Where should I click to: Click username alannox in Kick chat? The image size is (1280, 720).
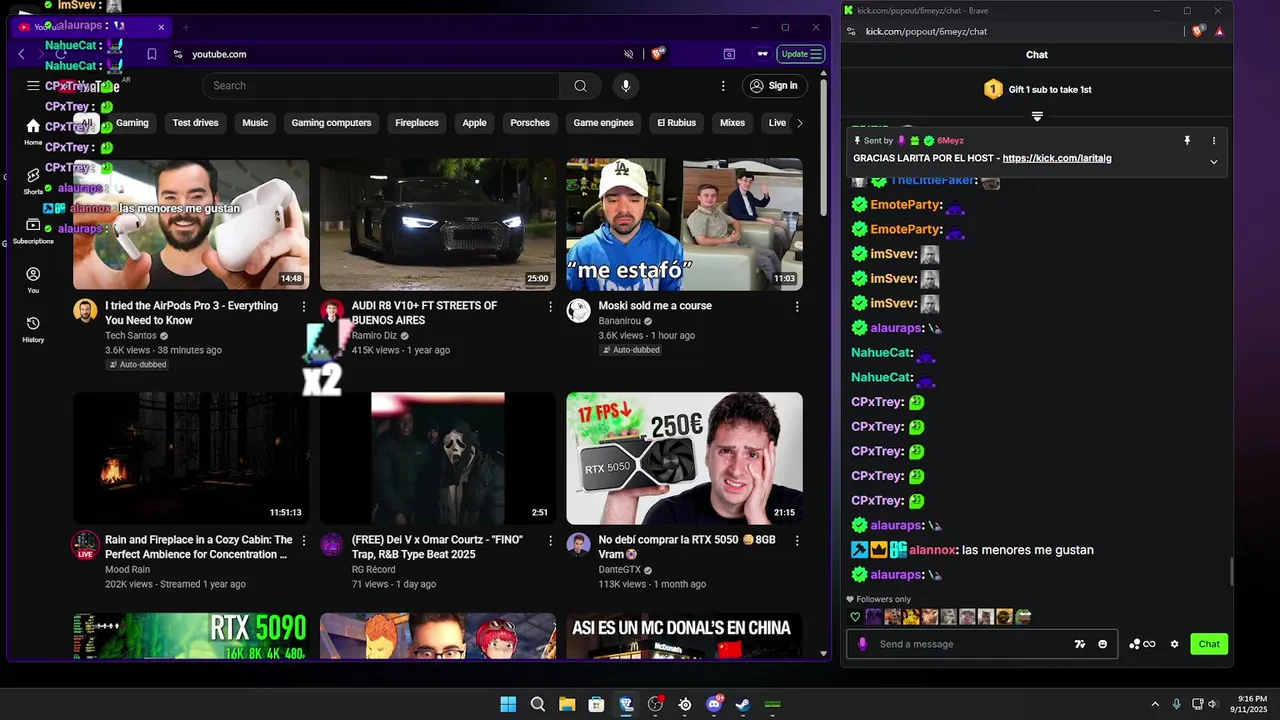coord(932,550)
